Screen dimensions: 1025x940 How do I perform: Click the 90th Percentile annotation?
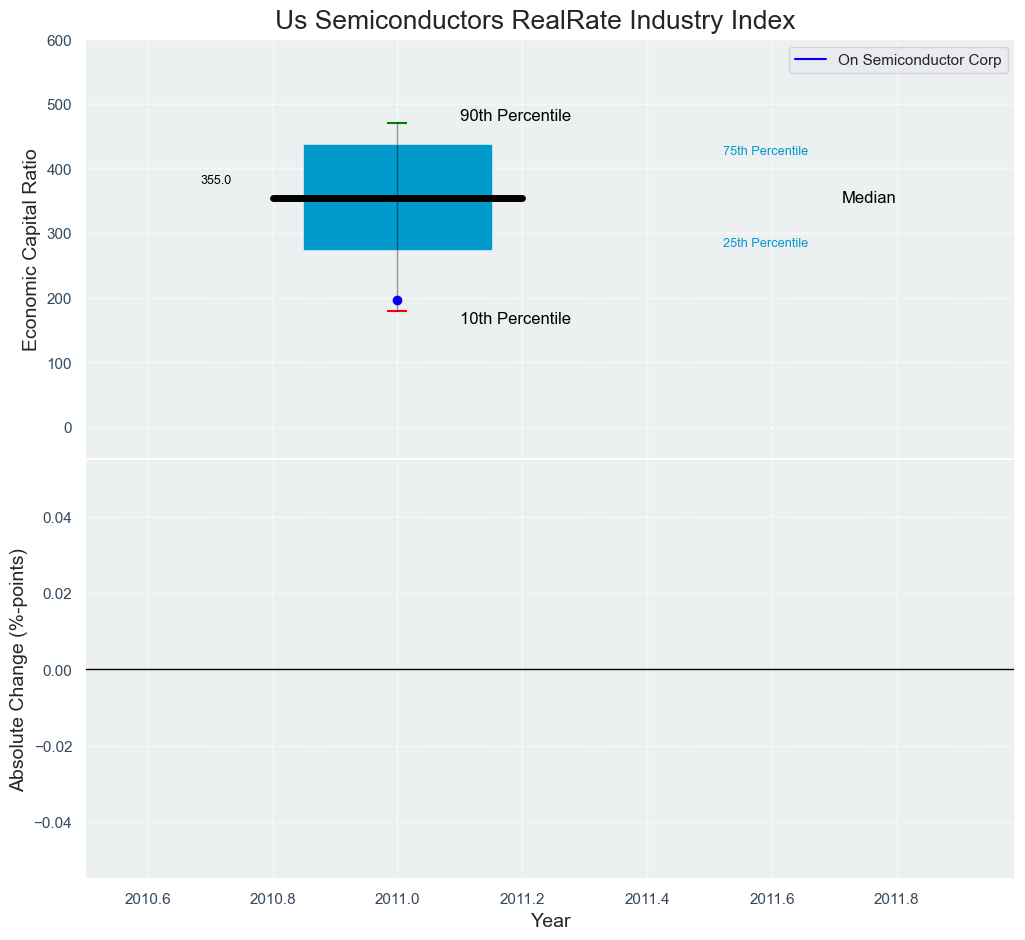(515, 116)
